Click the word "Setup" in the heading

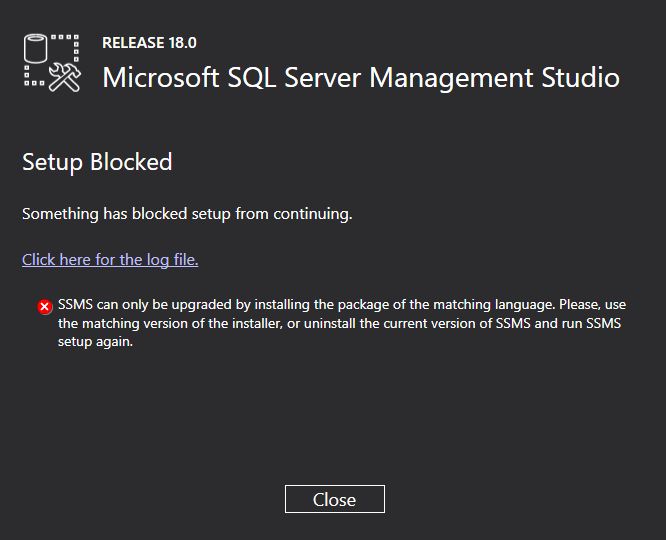tap(53, 162)
